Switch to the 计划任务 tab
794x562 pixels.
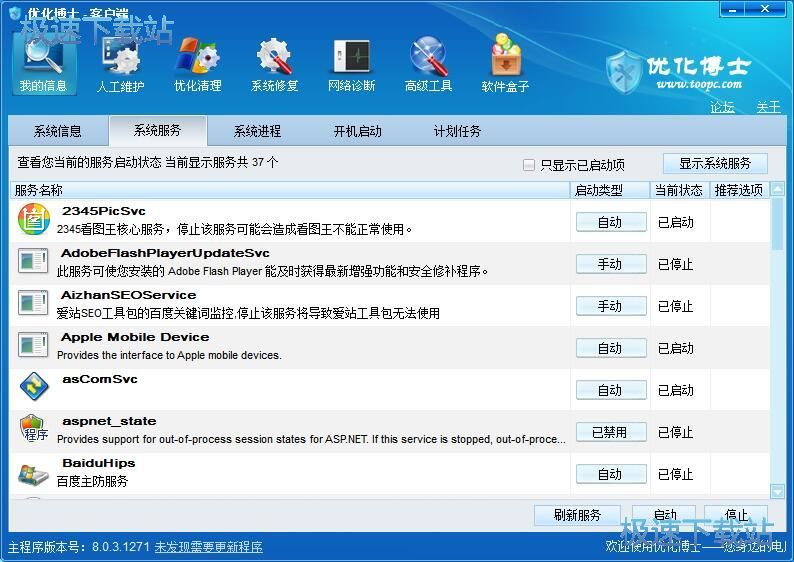(x=457, y=131)
